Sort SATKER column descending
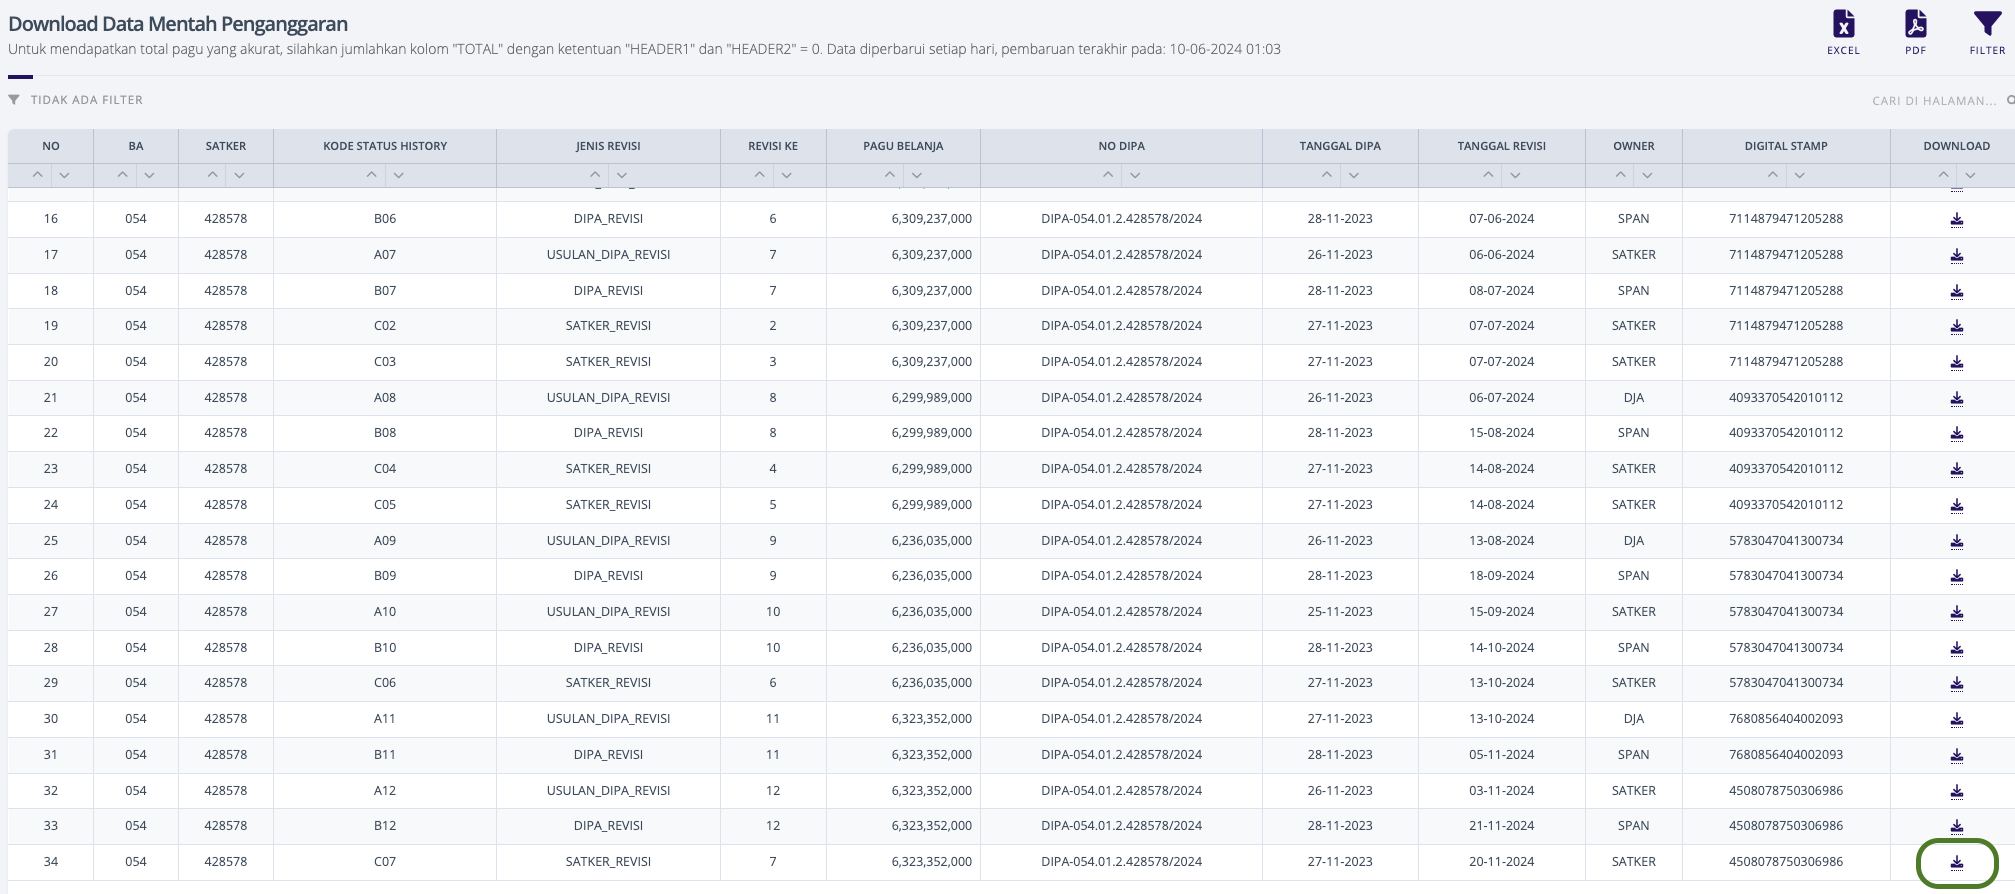 click(239, 175)
